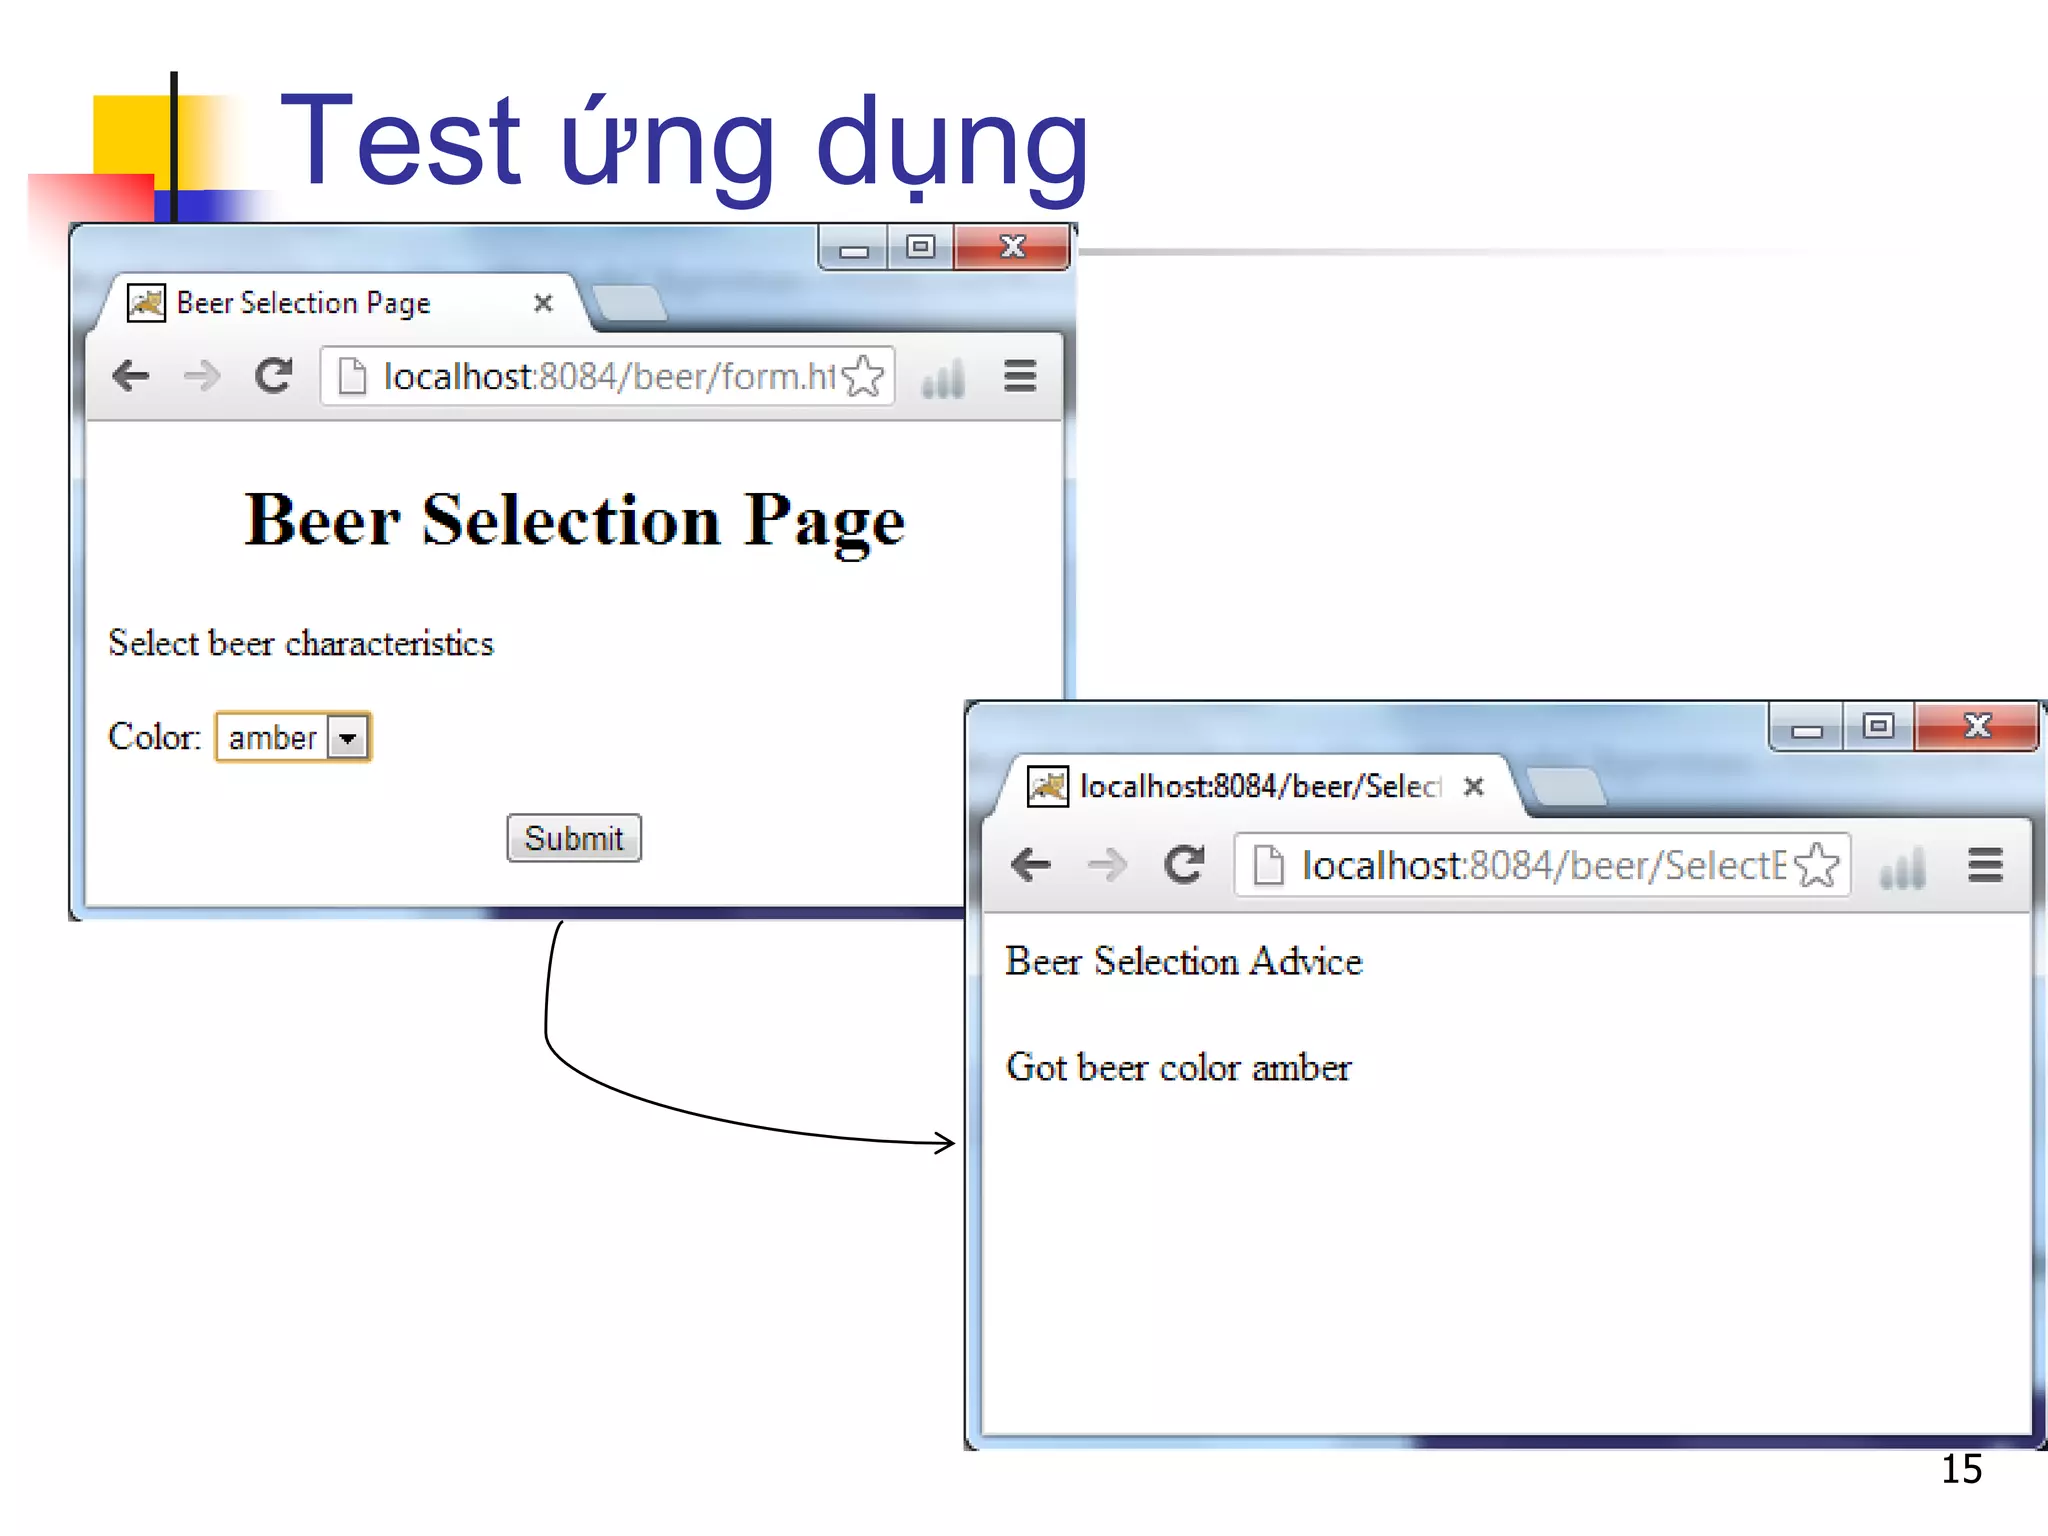Reload the Beer Selection Page window
Image resolution: width=2048 pixels, height=1536 pixels.
(273, 376)
